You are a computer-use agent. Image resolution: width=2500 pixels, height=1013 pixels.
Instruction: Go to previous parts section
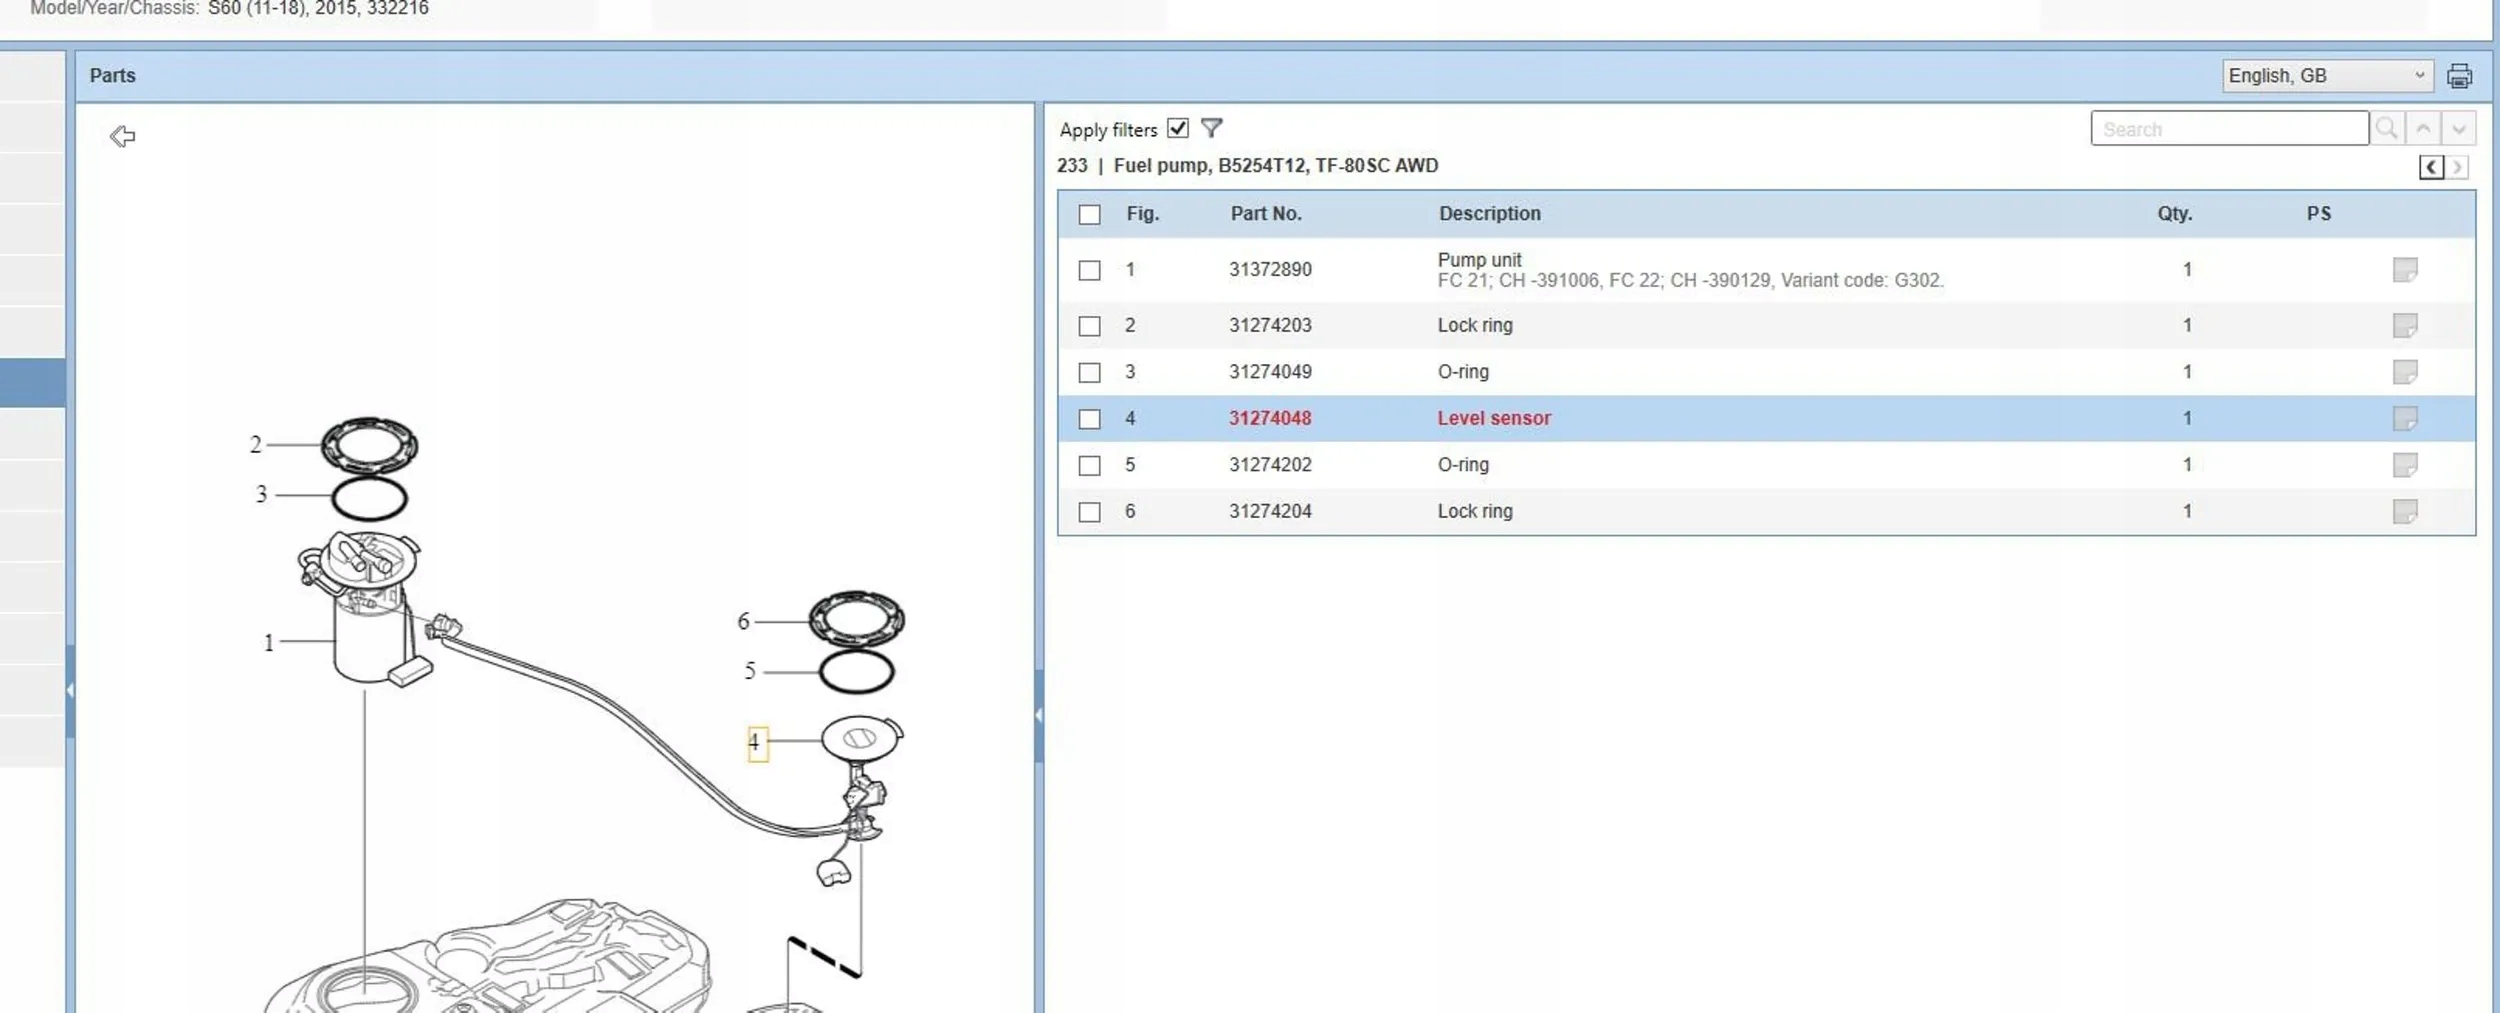coord(2431,167)
